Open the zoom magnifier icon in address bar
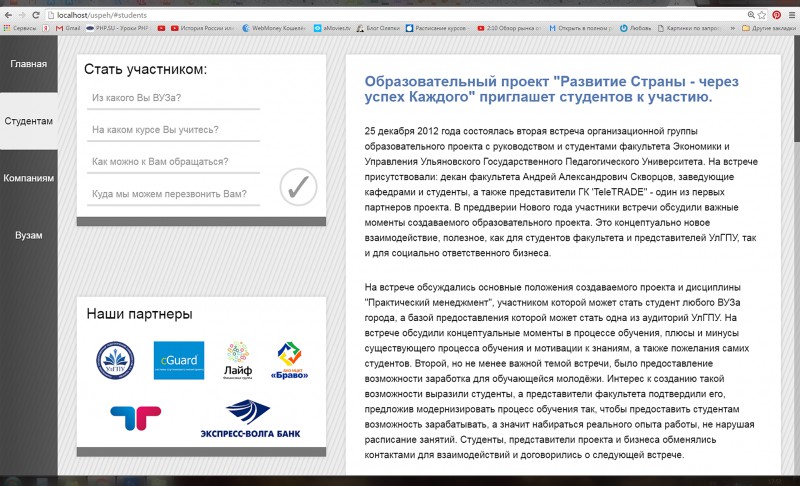800x486 pixels. 751,15
